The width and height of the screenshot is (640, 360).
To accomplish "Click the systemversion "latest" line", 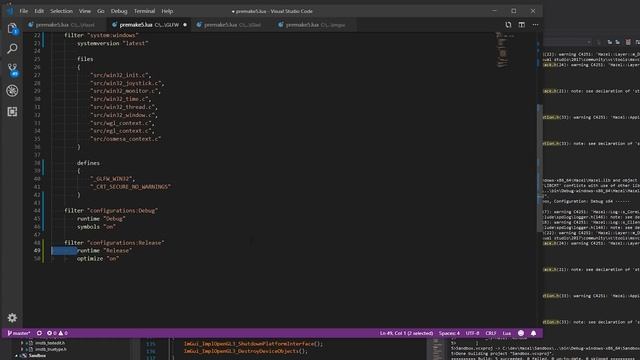I will (x=113, y=43).
